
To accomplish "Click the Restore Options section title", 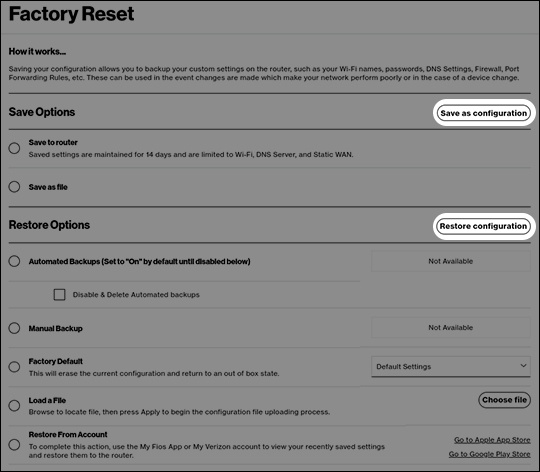I will pos(49,225).
